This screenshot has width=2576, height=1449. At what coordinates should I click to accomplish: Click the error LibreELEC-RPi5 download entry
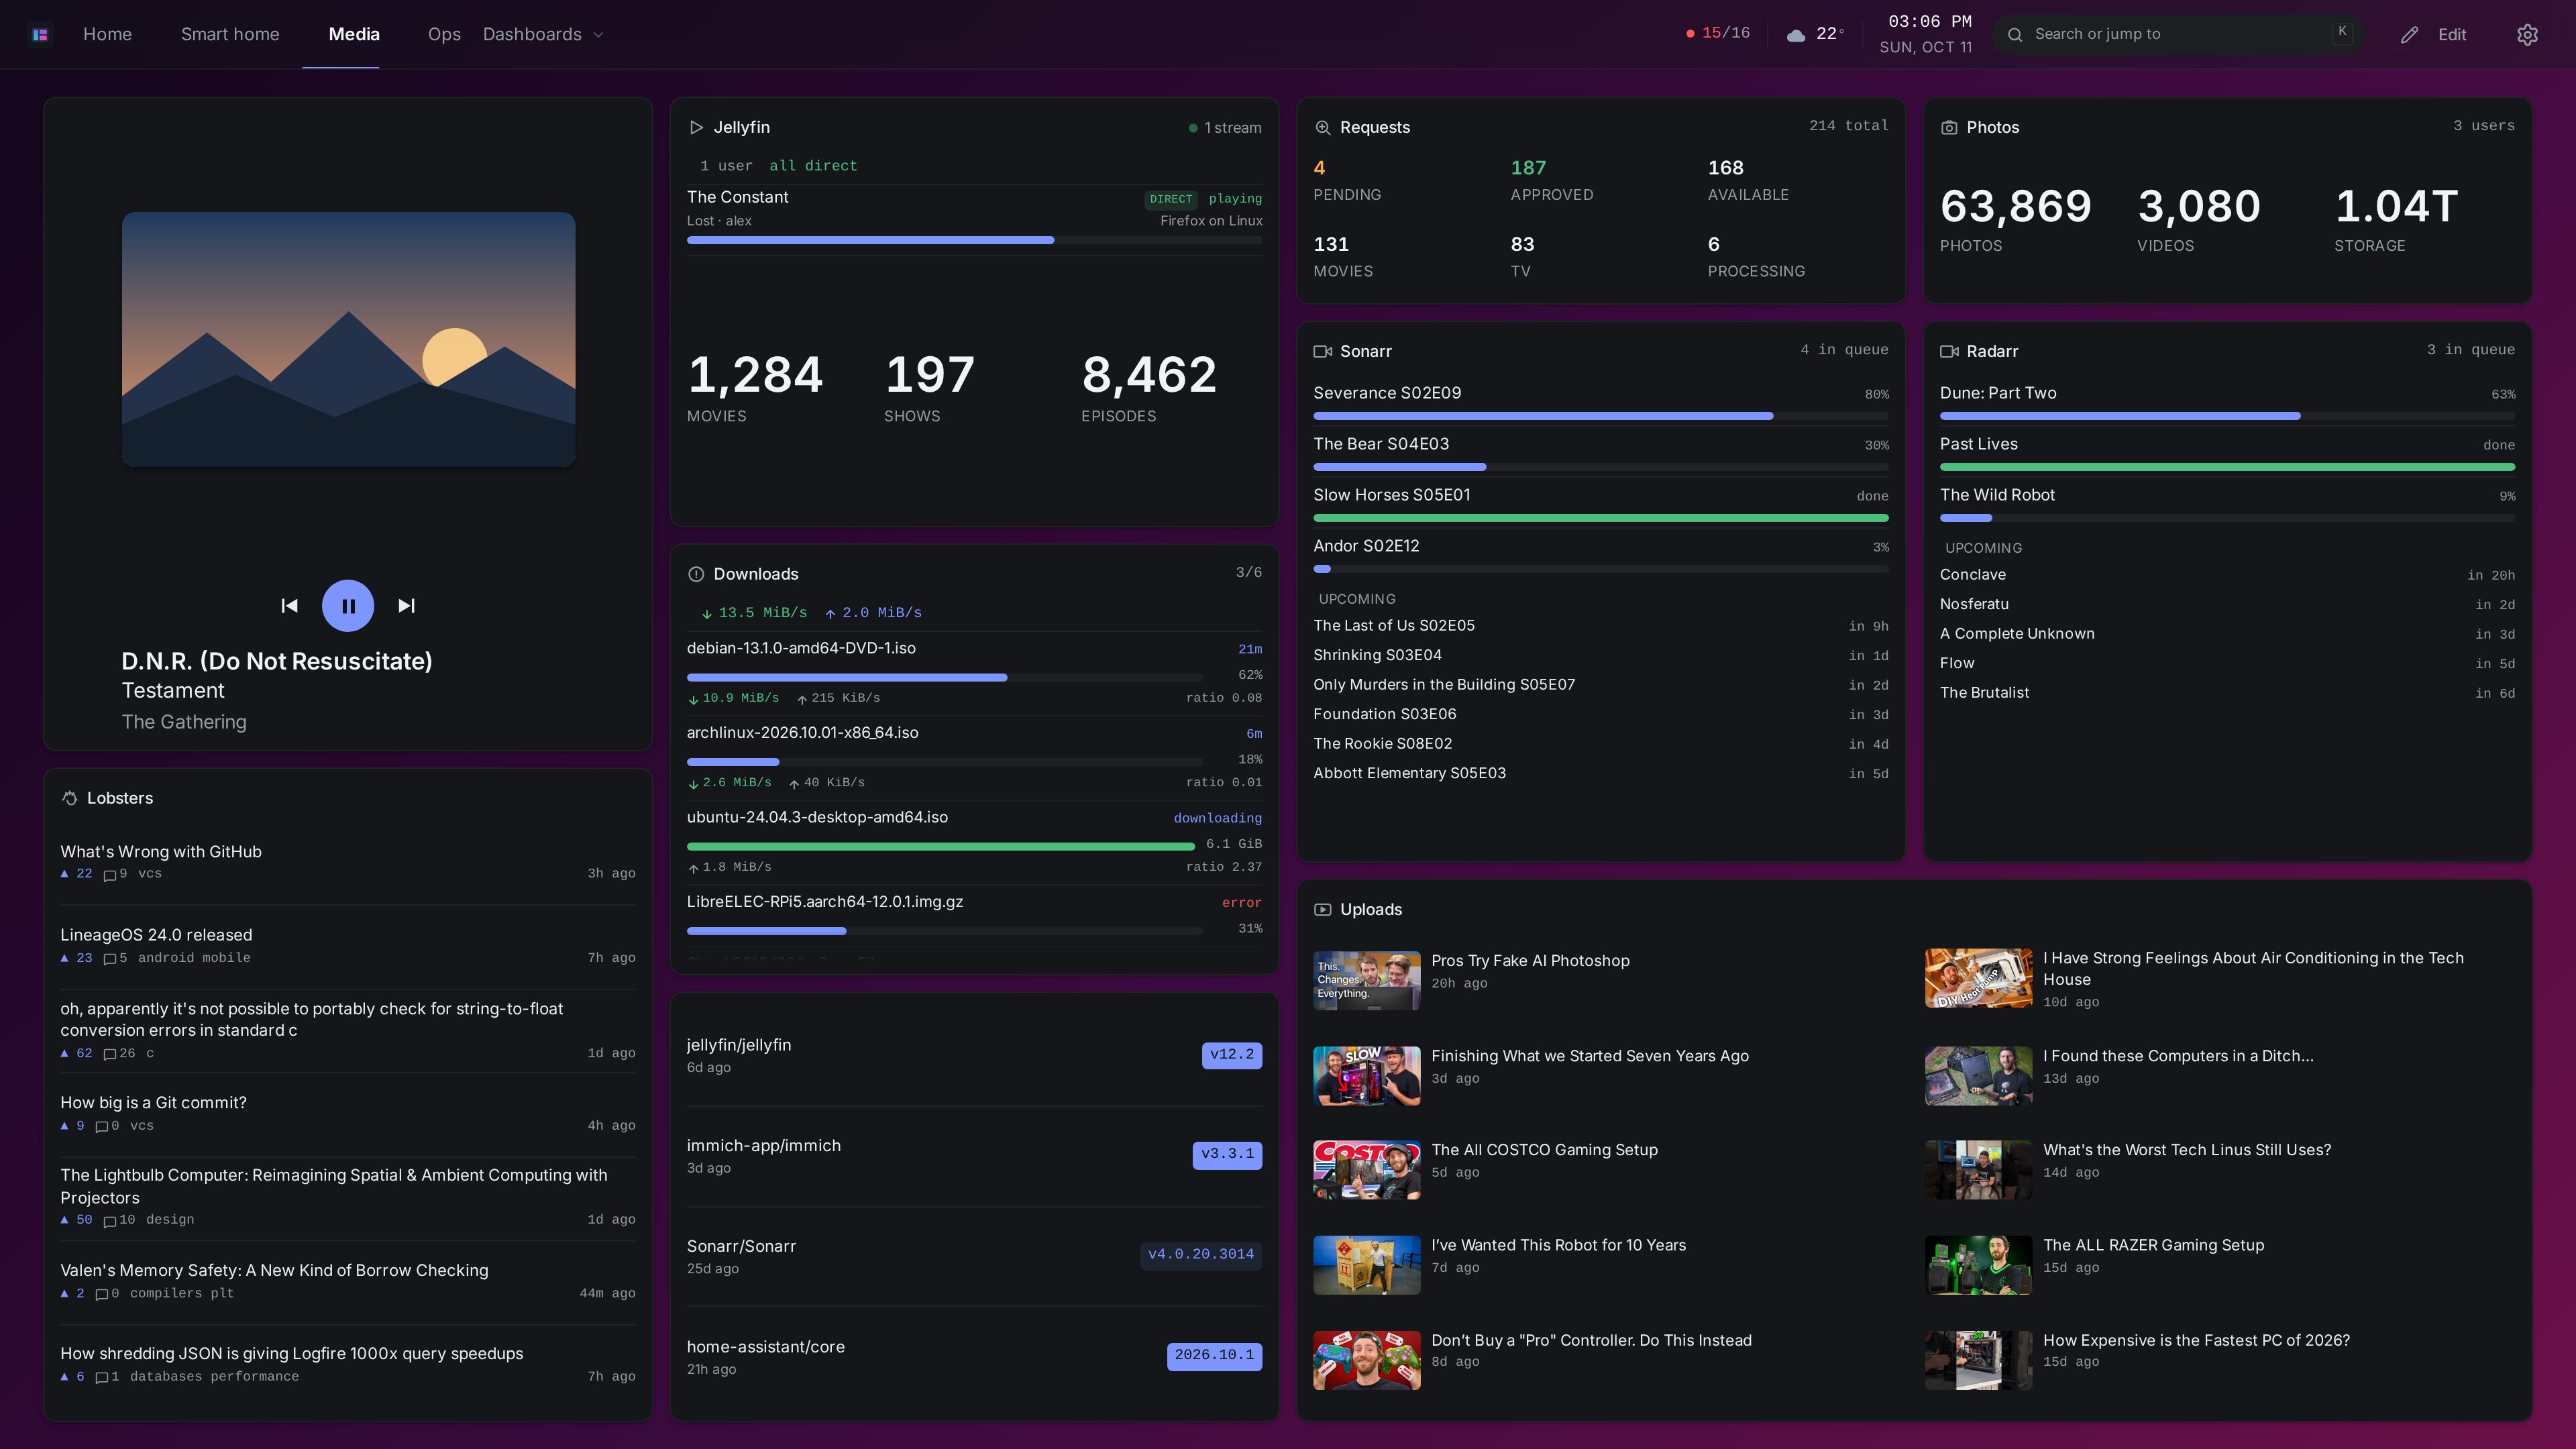point(974,915)
